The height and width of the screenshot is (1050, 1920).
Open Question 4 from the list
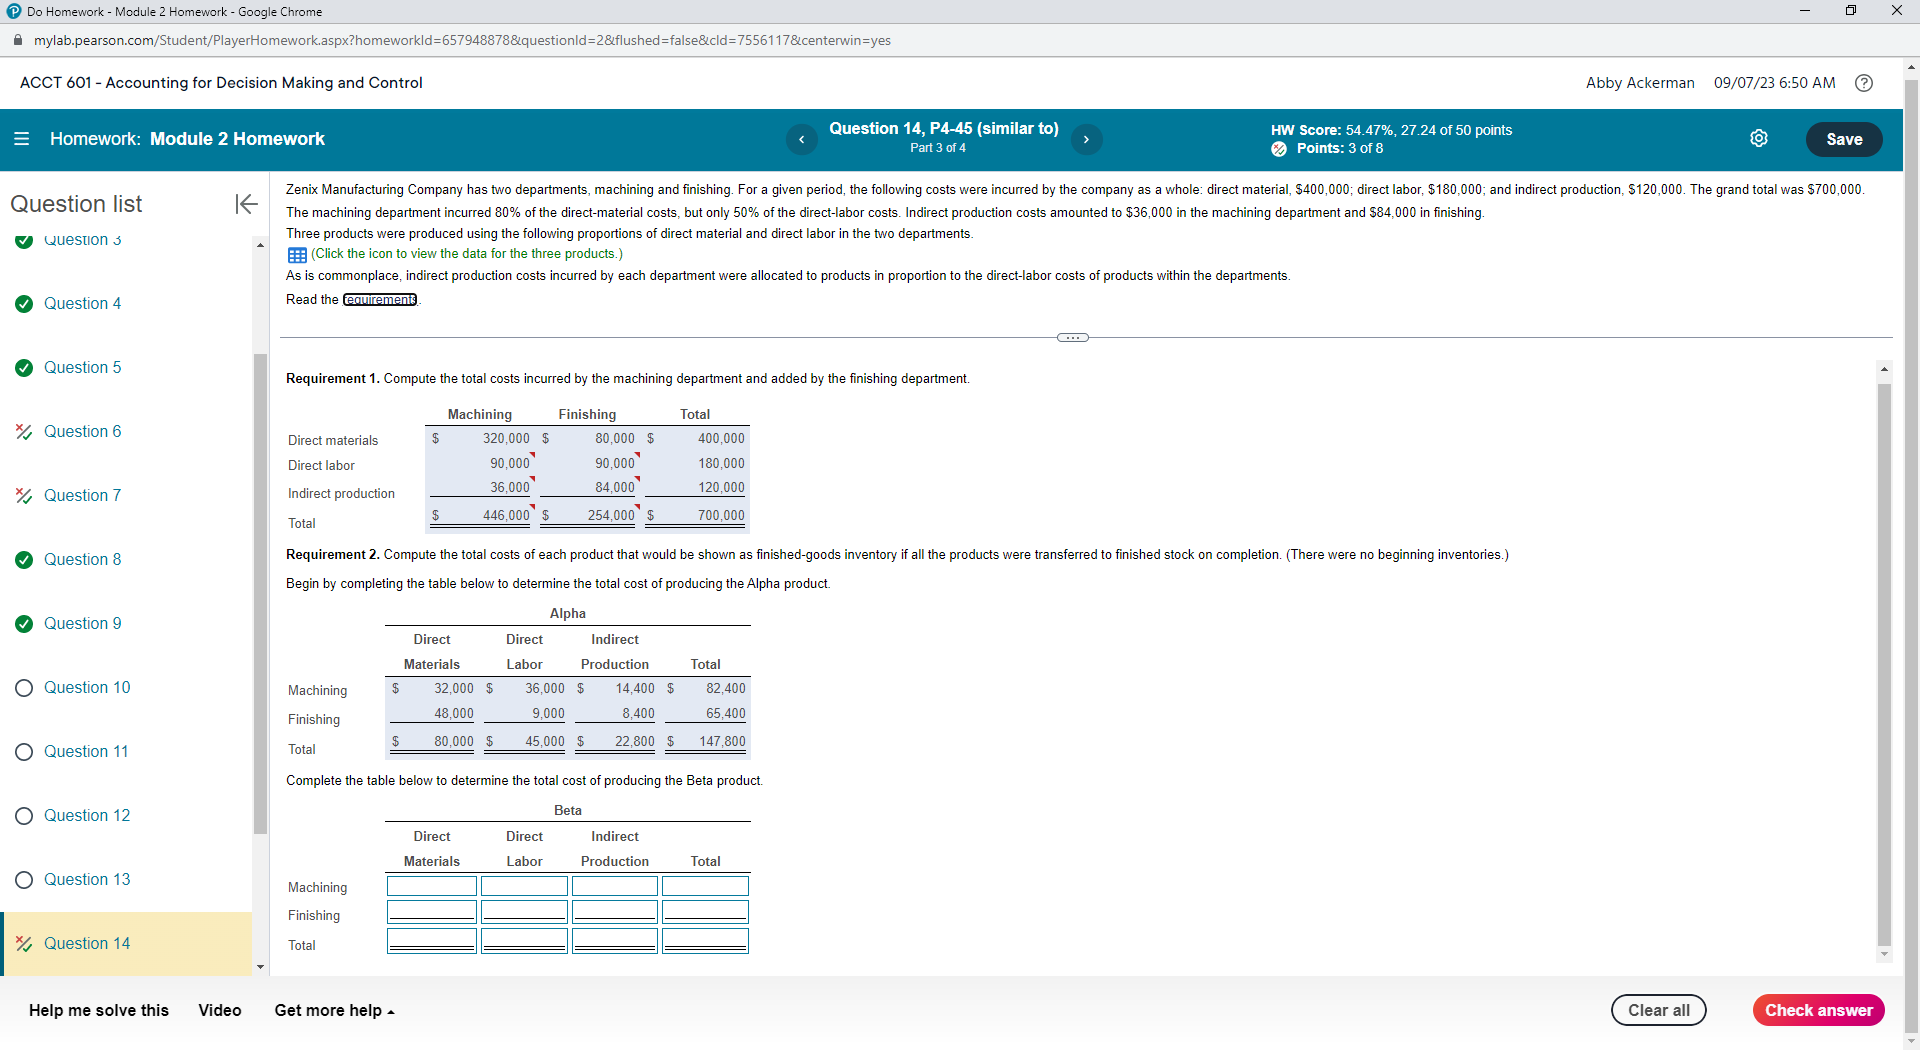tap(83, 304)
